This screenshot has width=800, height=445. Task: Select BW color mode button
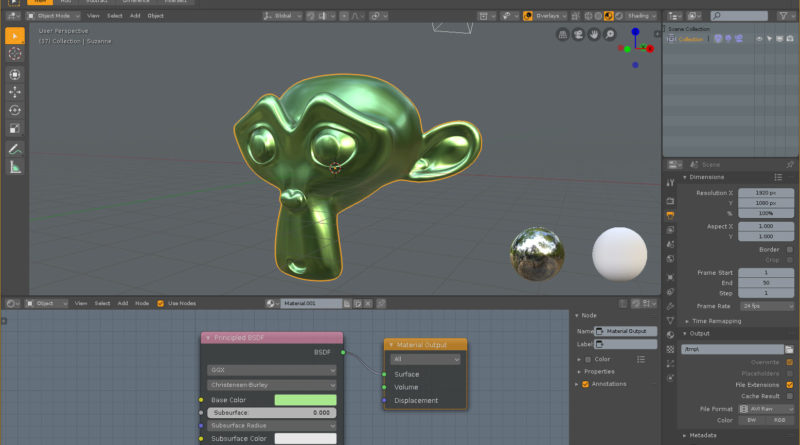(x=752, y=420)
